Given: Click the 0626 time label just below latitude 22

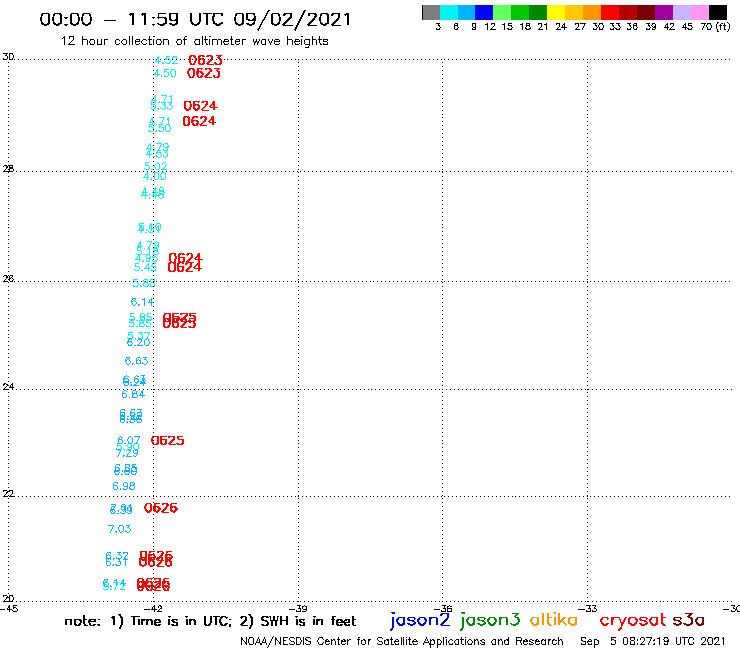Looking at the screenshot, I should [x=161, y=508].
